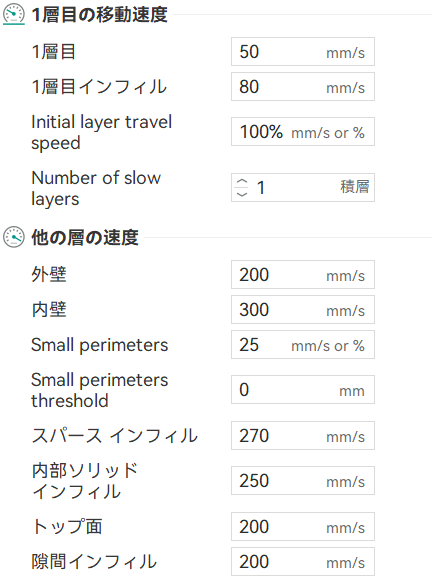Viewport: 432px width, 586px height.
Task: Select the スパース インフィル speed field
Action: (x=303, y=436)
